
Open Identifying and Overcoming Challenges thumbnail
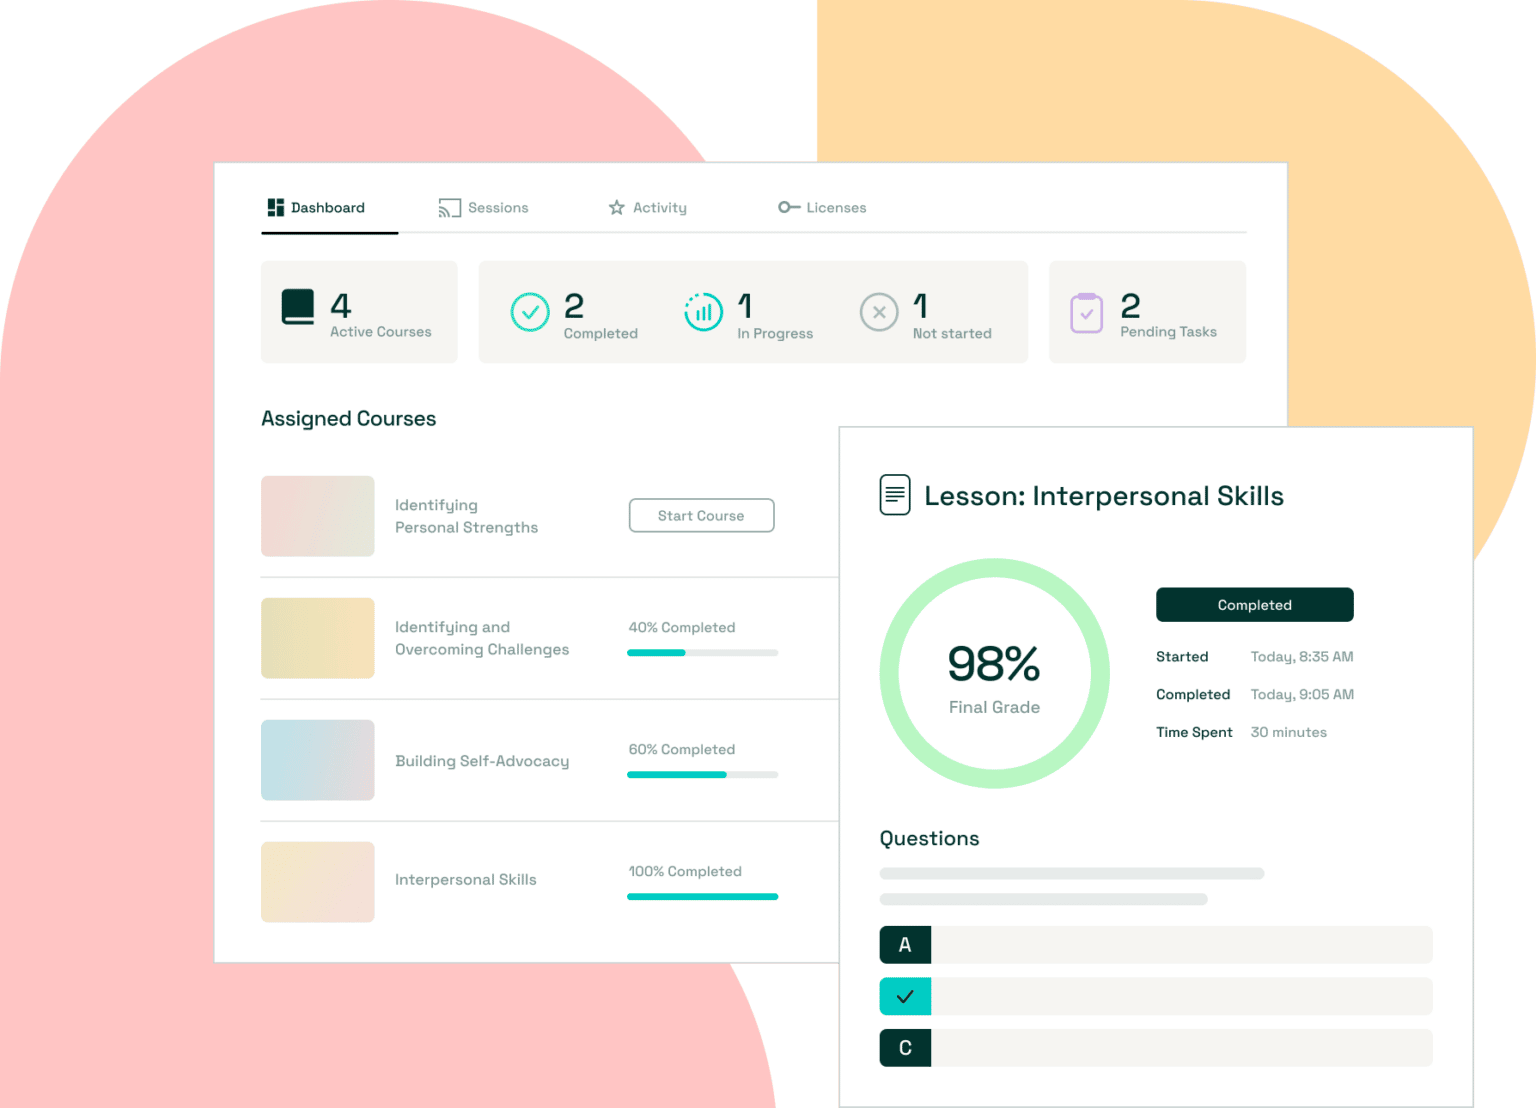(x=318, y=638)
